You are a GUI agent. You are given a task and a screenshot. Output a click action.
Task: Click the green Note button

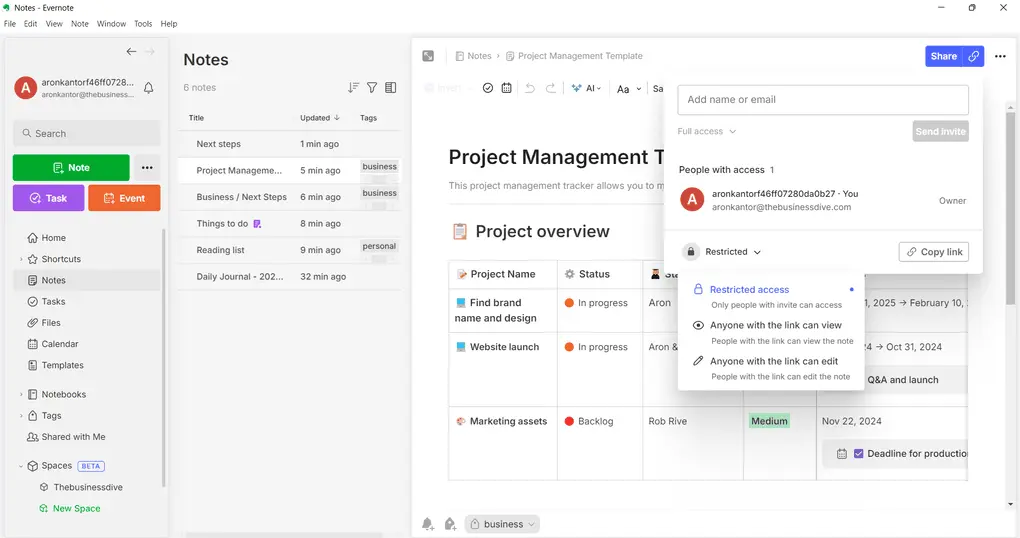click(71, 167)
